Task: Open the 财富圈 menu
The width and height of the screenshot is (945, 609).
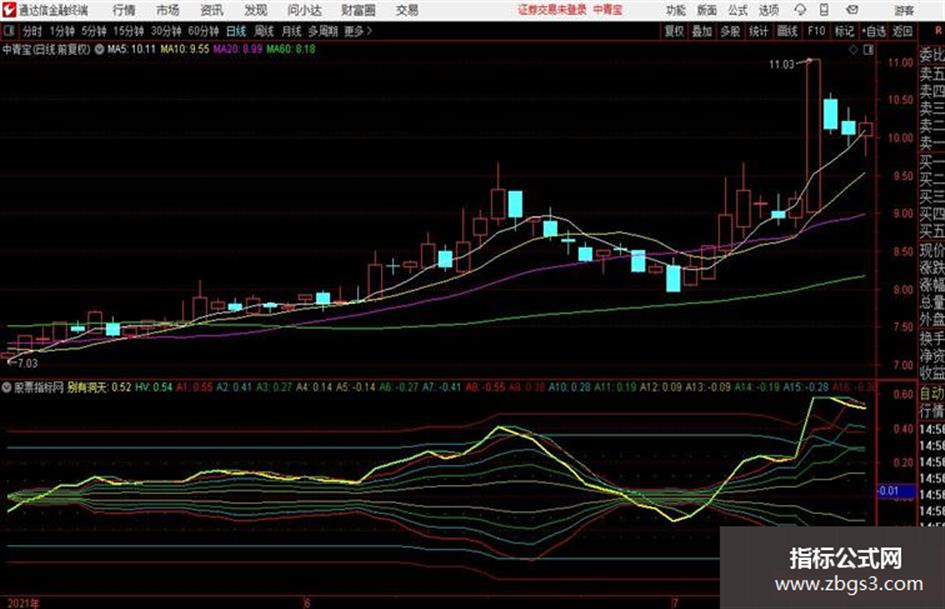Action: (358, 10)
